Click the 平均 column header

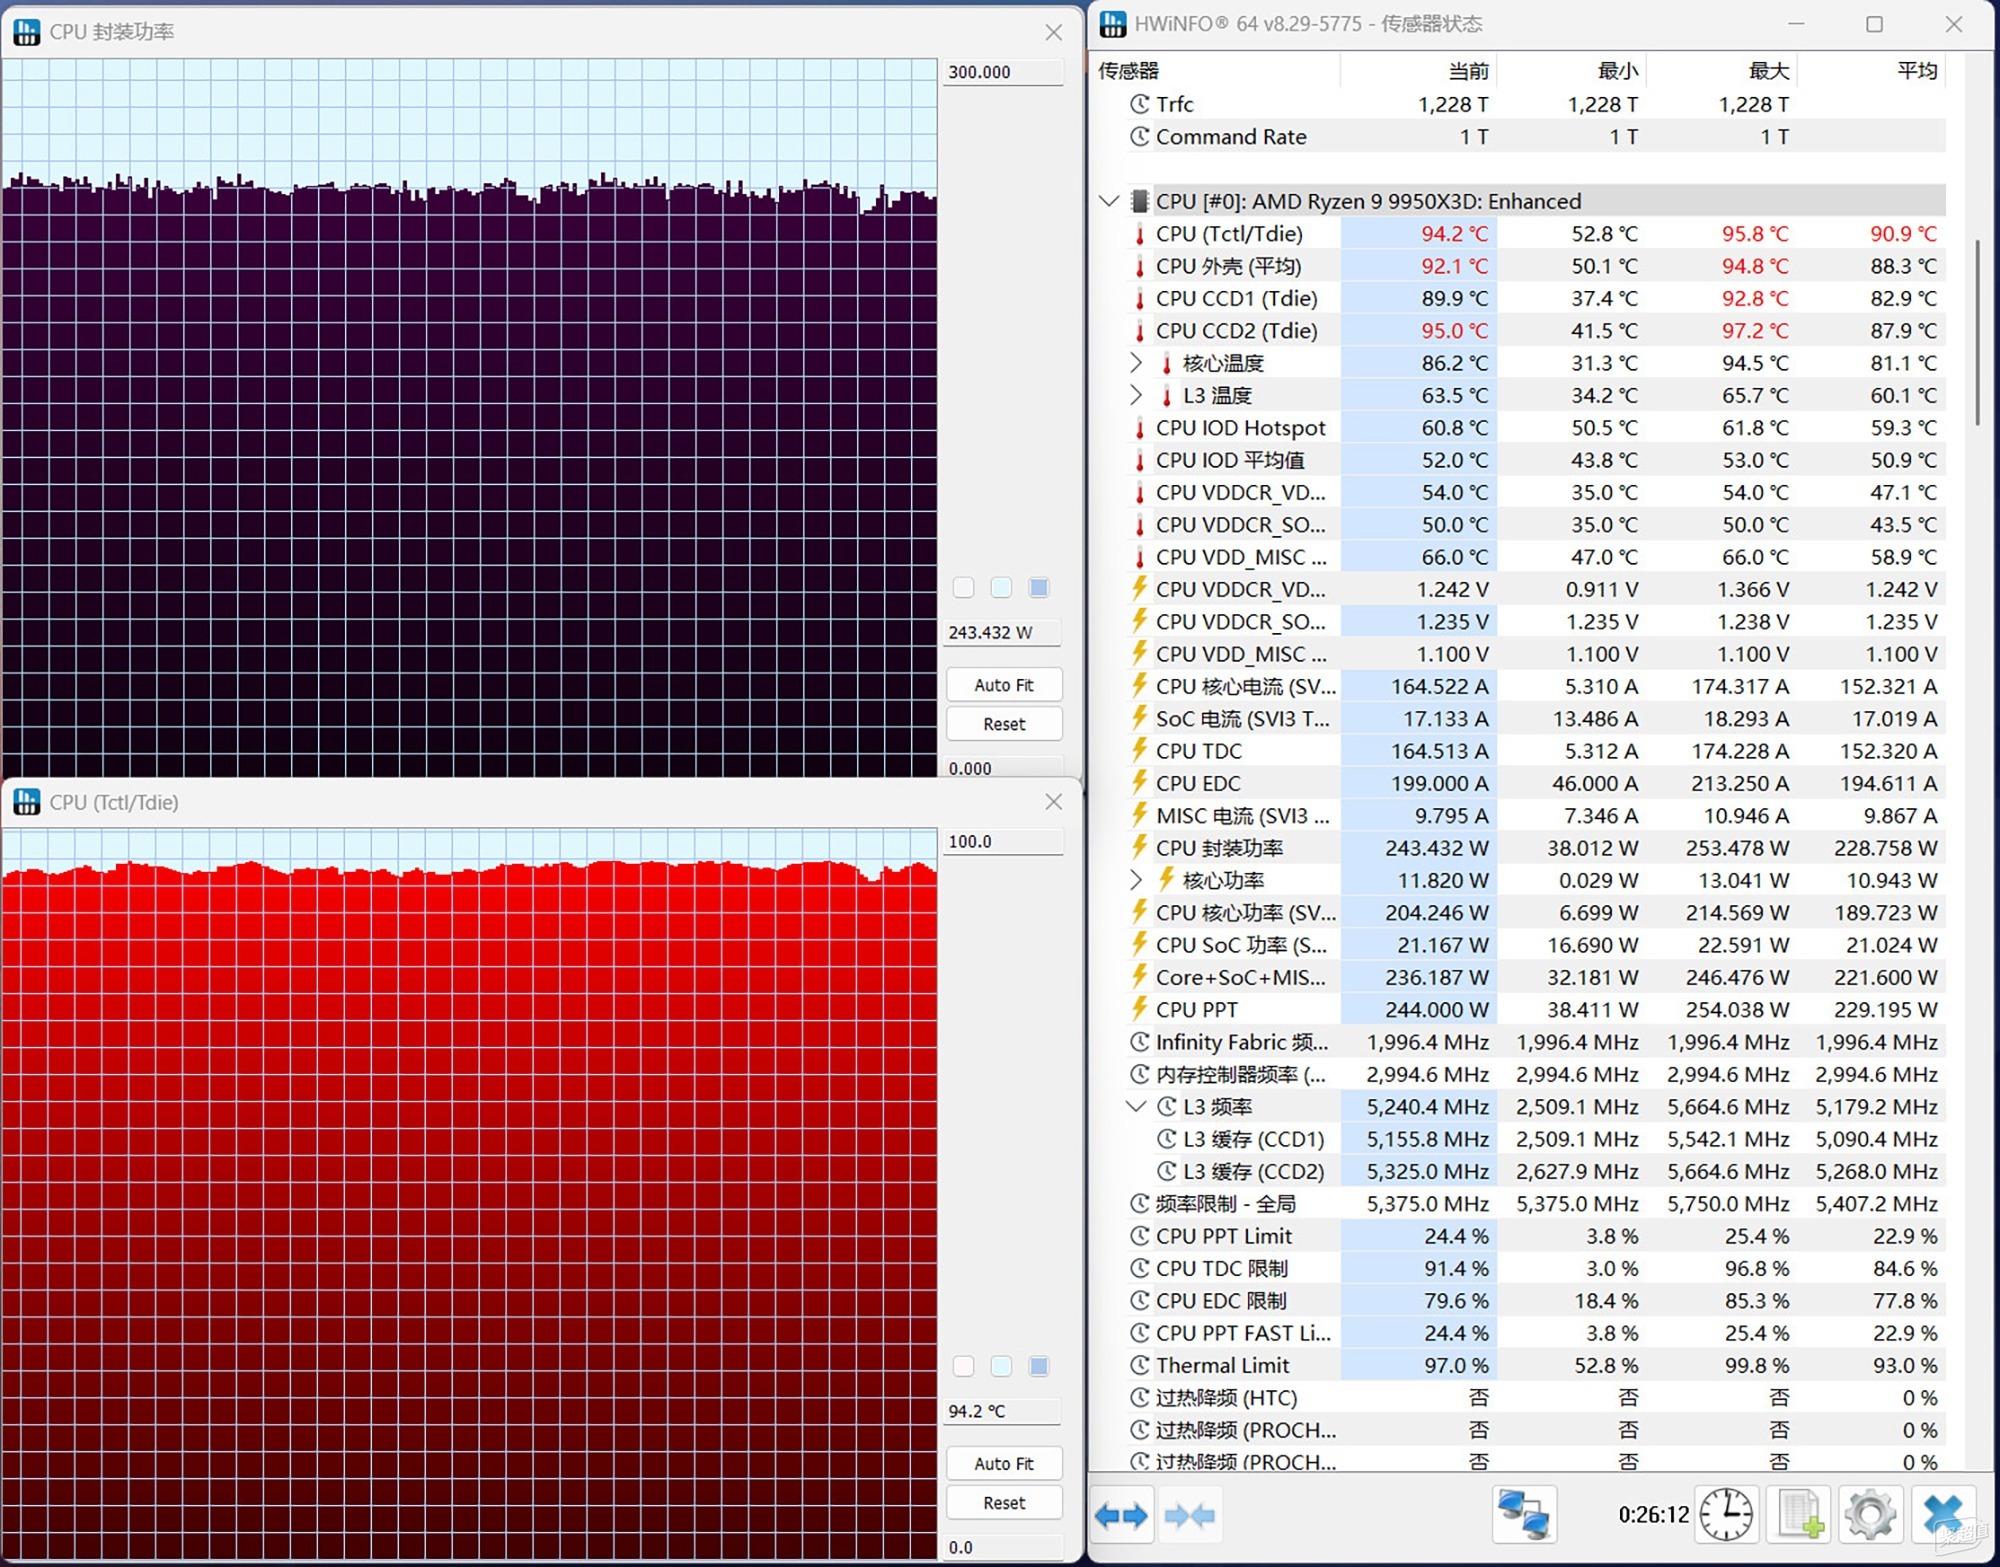(1918, 71)
